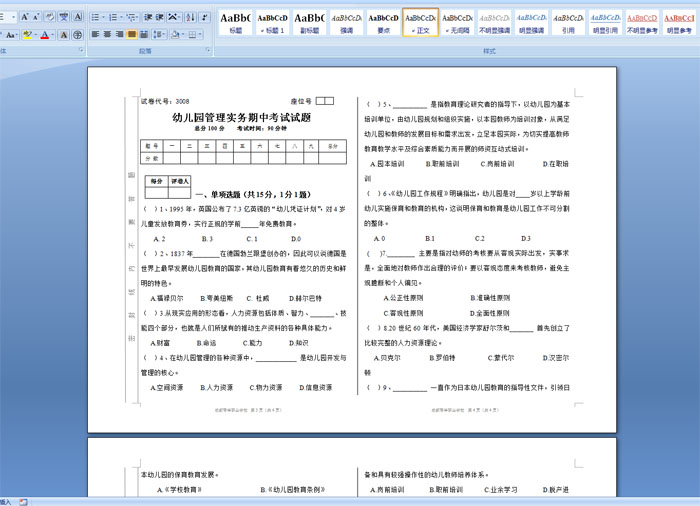Apply red font color
This screenshot has width=700, height=506.
(x=44, y=34)
